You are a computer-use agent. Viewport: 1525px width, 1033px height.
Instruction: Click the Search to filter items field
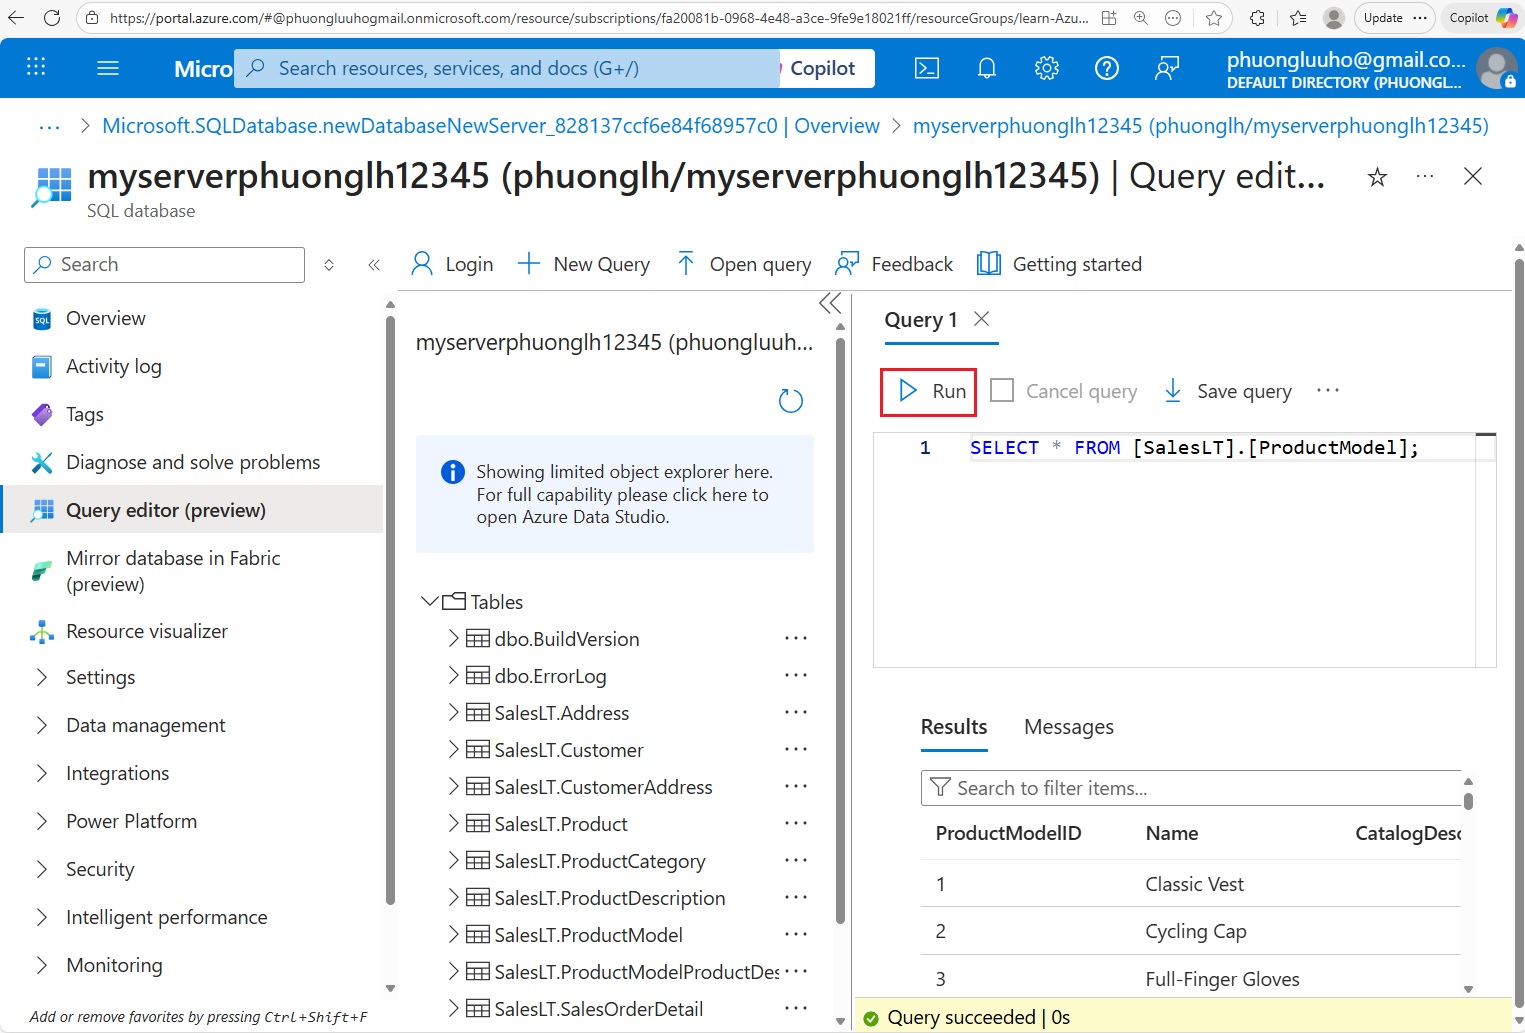(1190, 788)
